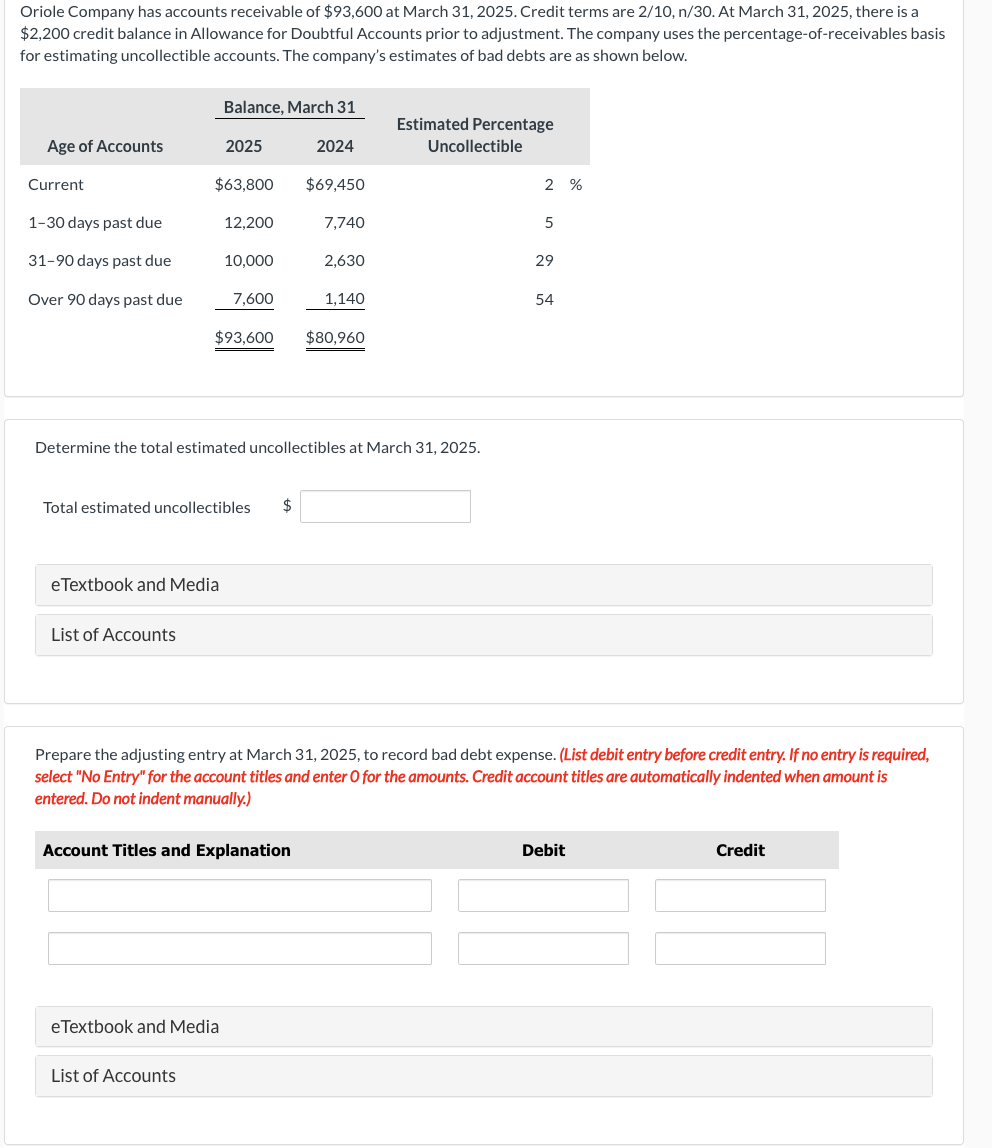Click the second Account Titles and Explanation field
Image resolution: width=992 pixels, height=1148 pixels.
240,948
